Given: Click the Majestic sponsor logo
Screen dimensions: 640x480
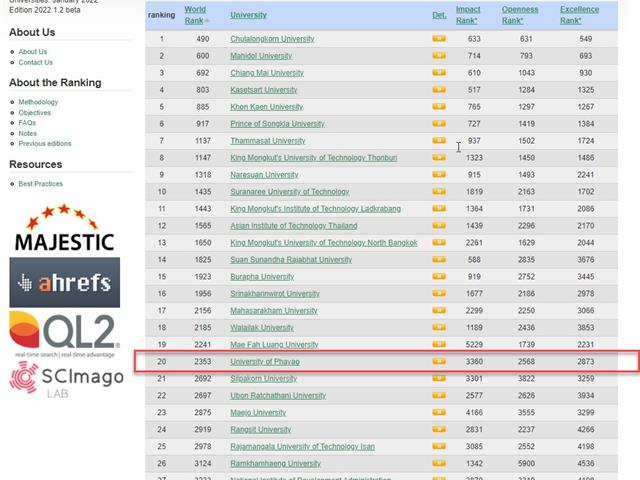Looking at the screenshot, I should coord(64,228).
